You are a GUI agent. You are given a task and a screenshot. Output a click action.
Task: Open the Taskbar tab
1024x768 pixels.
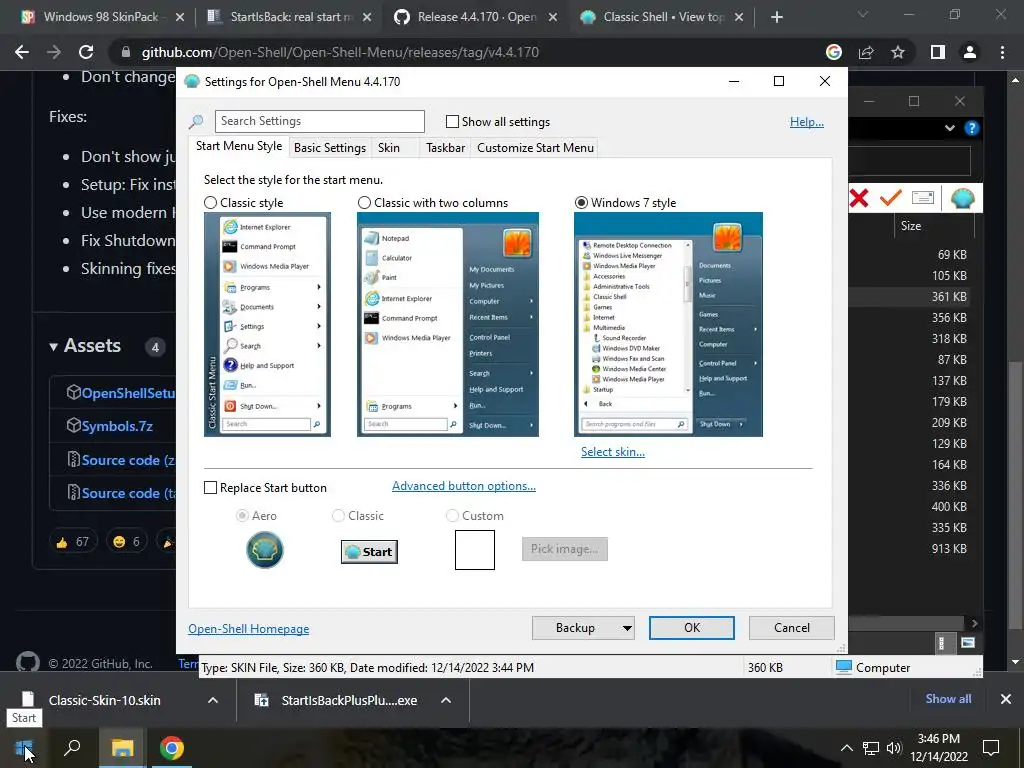coord(445,148)
